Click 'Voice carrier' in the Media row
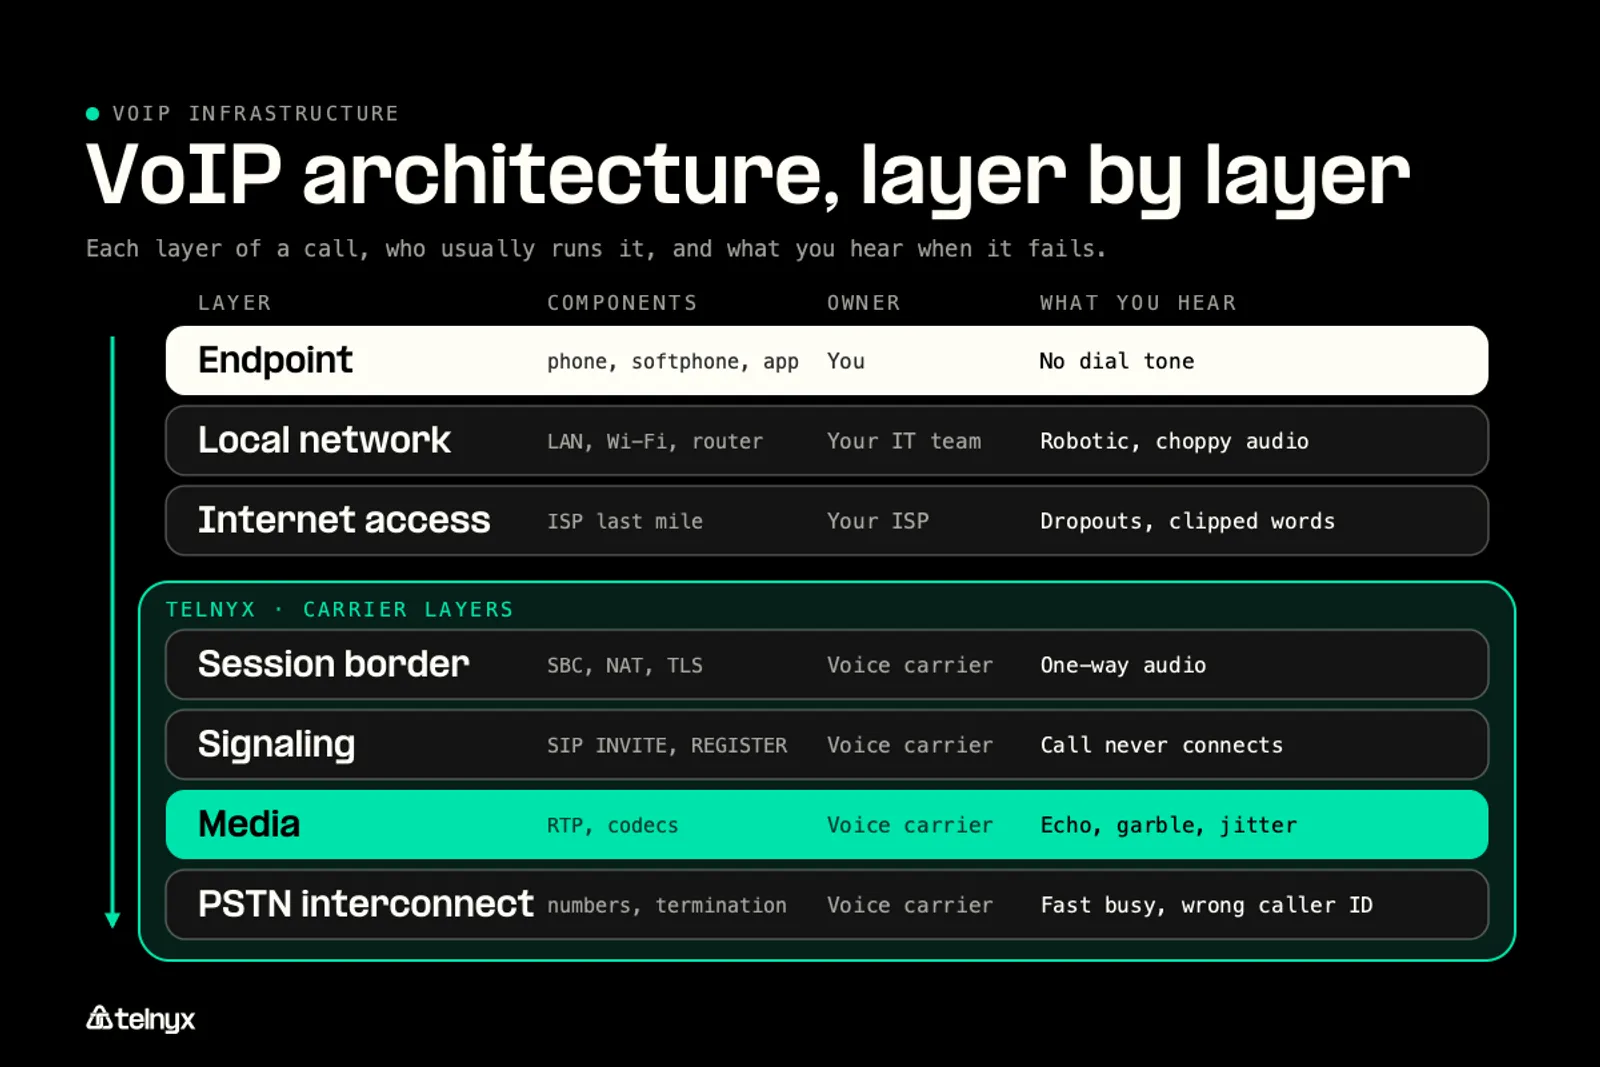The image size is (1600, 1067). point(910,825)
